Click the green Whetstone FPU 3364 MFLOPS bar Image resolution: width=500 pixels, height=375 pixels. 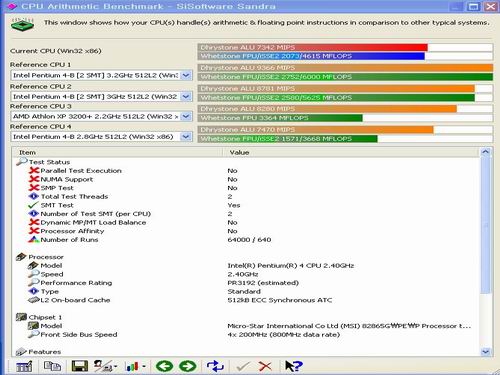(x=280, y=118)
